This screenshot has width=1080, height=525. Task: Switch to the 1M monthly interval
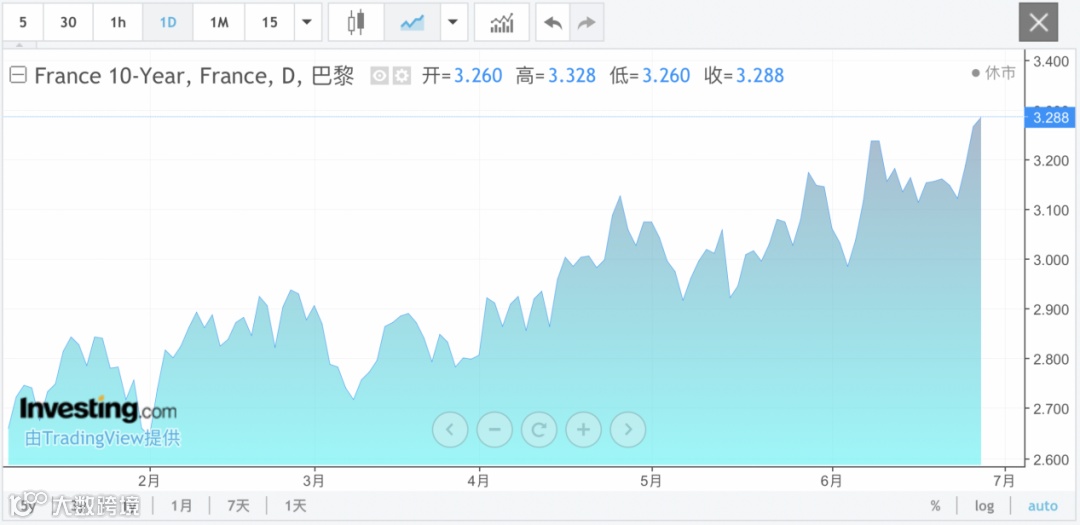[x=218, y=22]
